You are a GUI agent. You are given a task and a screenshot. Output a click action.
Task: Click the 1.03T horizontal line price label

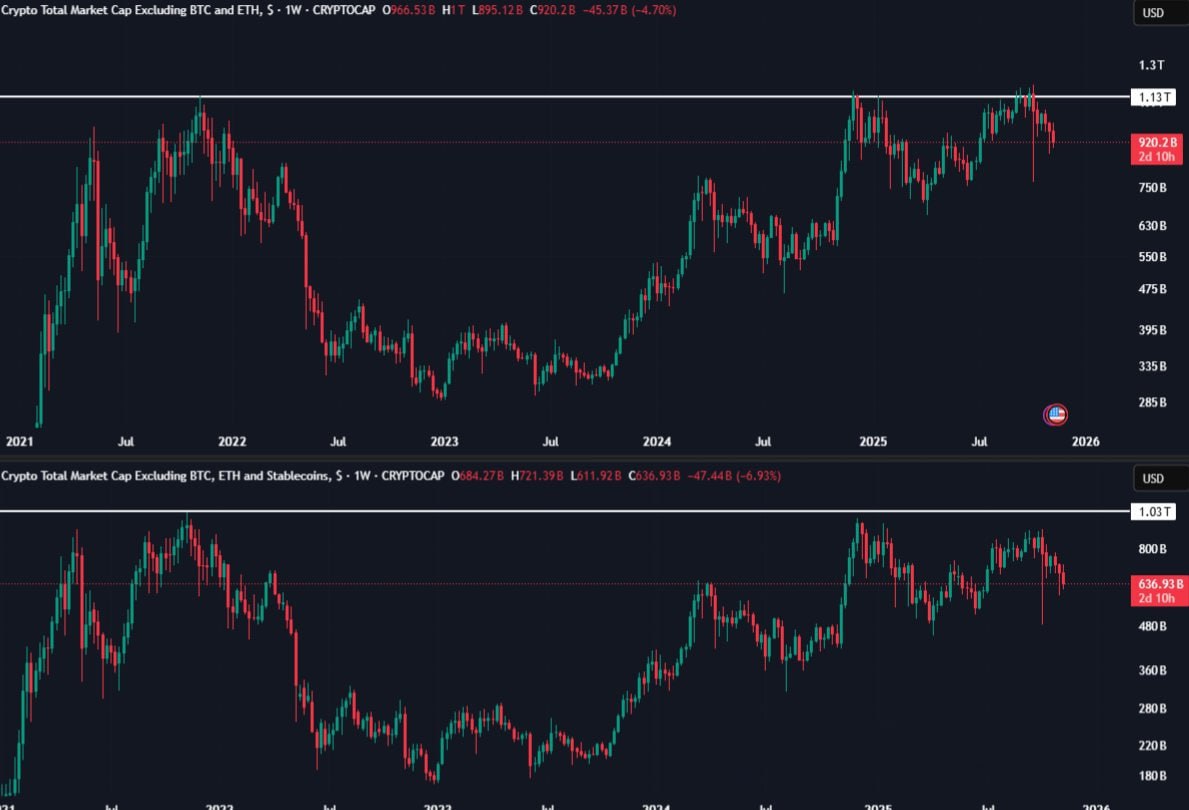click(x=1153, y=512)
